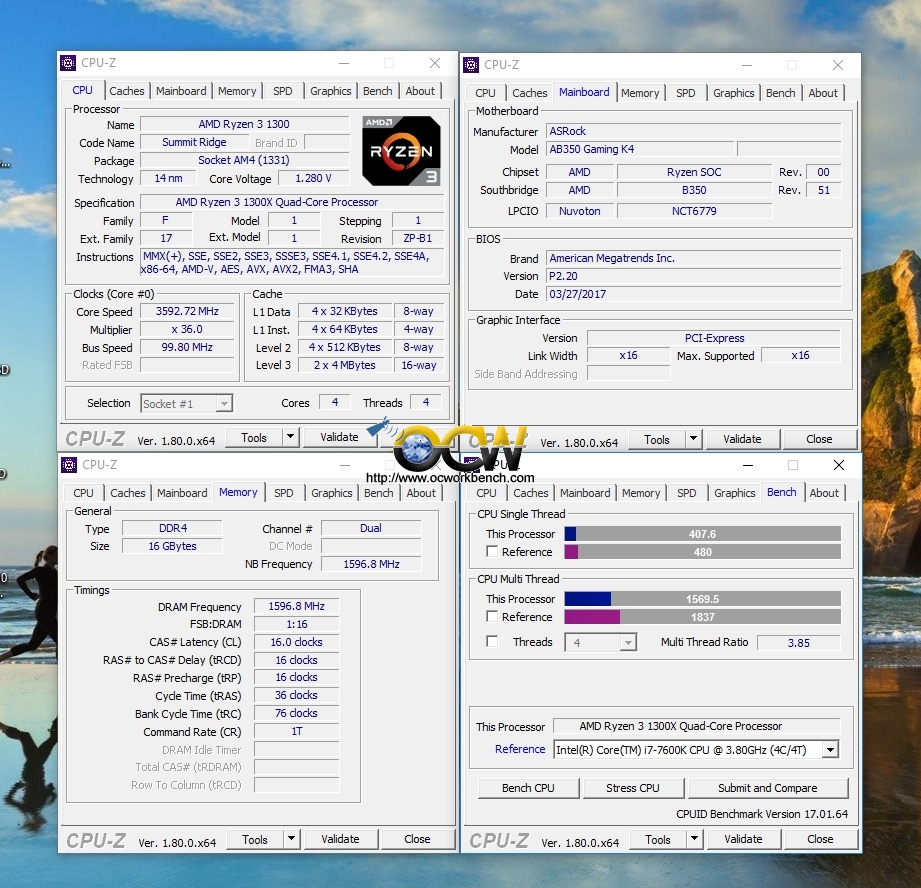Click Validate in the CPU window
This screenshot has width=921, height=888.
coord(339,437)
